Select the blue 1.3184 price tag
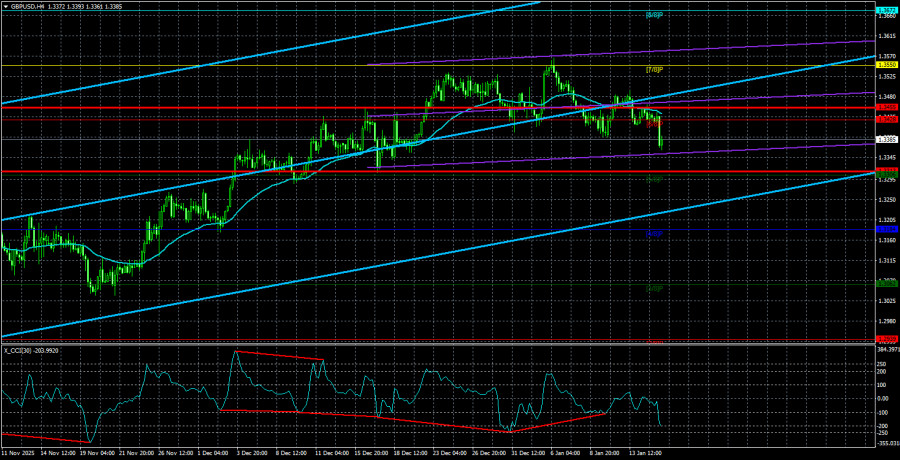The width and height of the screenshot is (900, 460). coord(885,229)
